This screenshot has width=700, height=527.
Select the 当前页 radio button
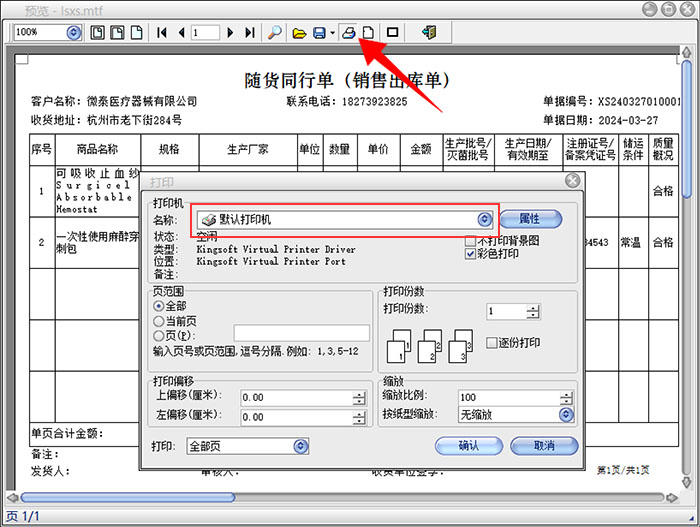pos(158,320)
